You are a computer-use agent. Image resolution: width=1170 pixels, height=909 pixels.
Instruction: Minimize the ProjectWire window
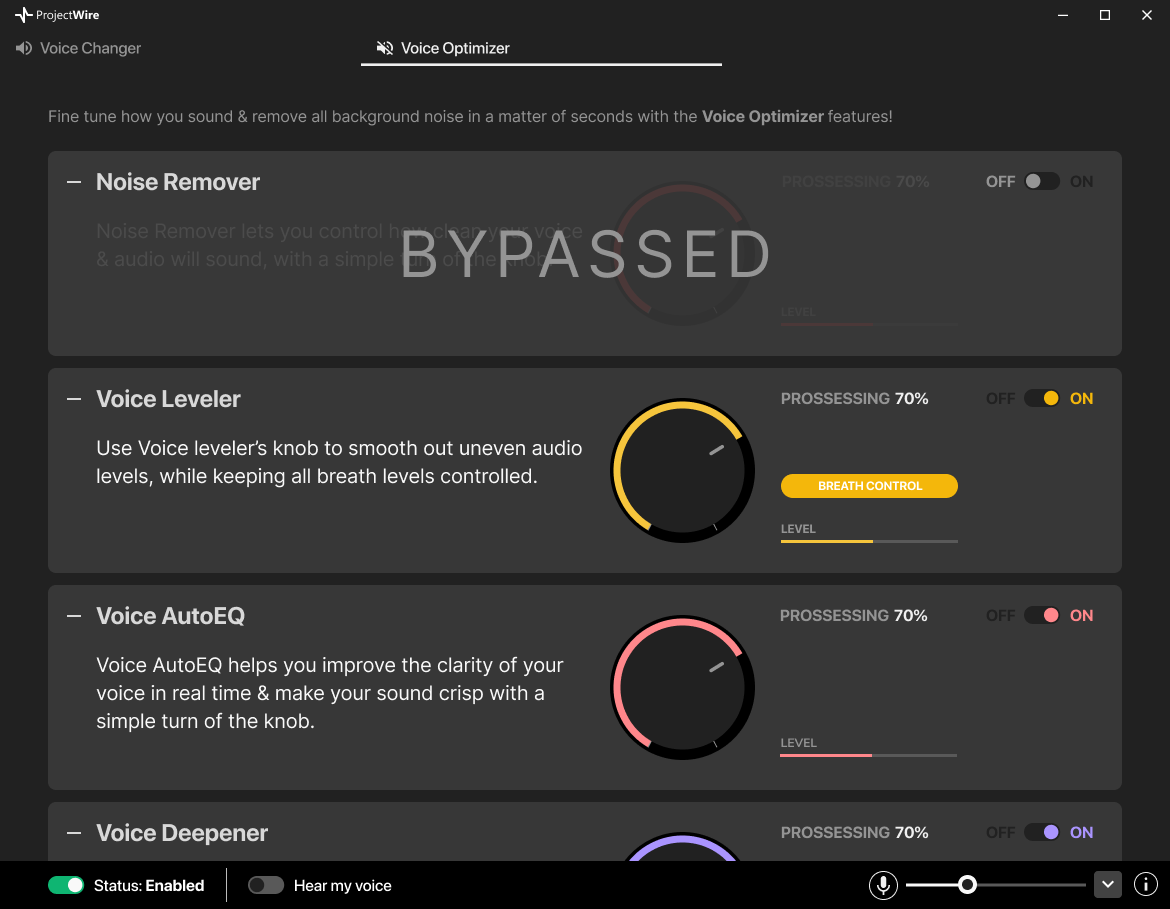pos(1063,15)
